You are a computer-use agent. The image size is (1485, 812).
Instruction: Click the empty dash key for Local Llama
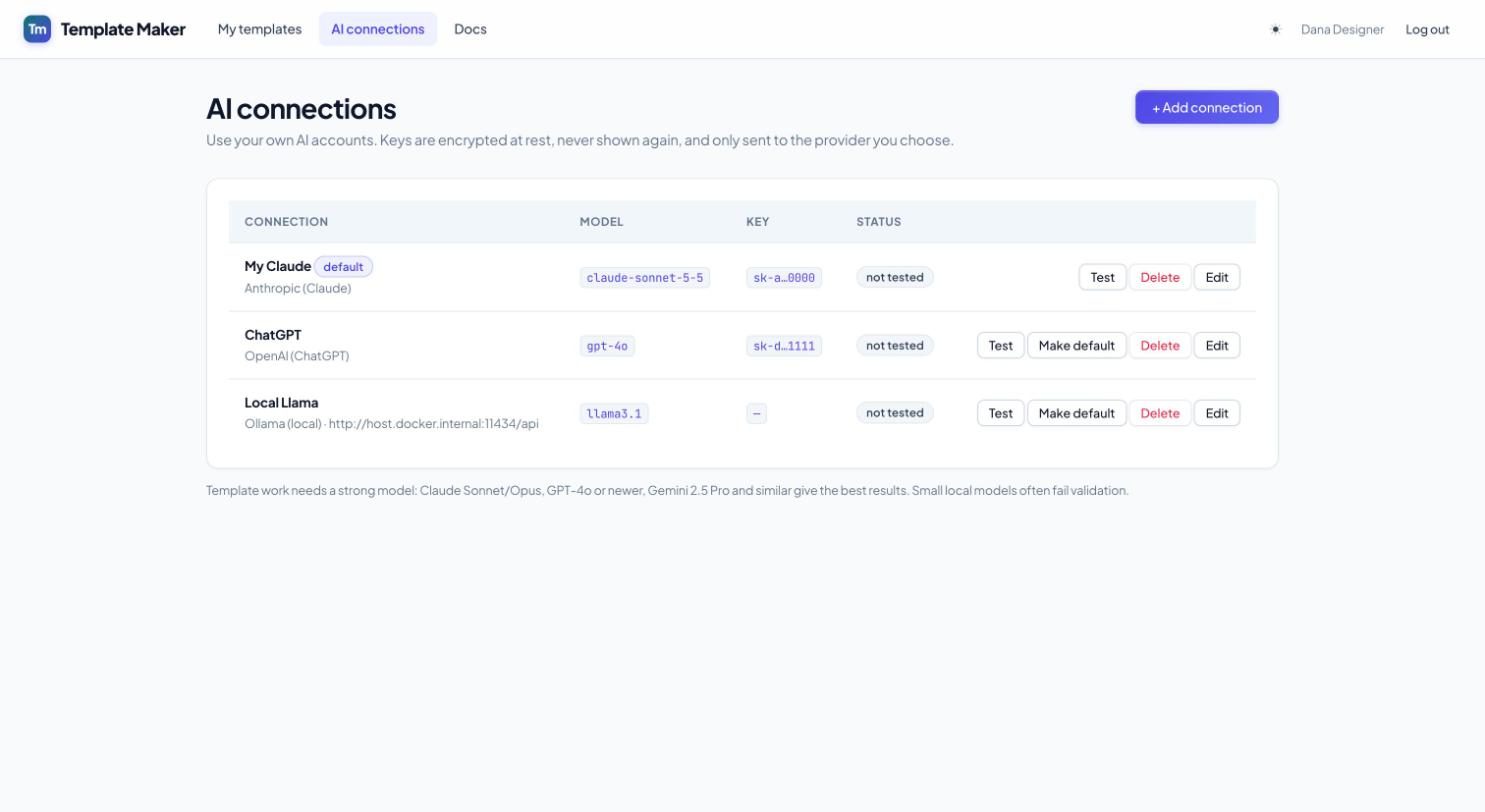[756, 413]
